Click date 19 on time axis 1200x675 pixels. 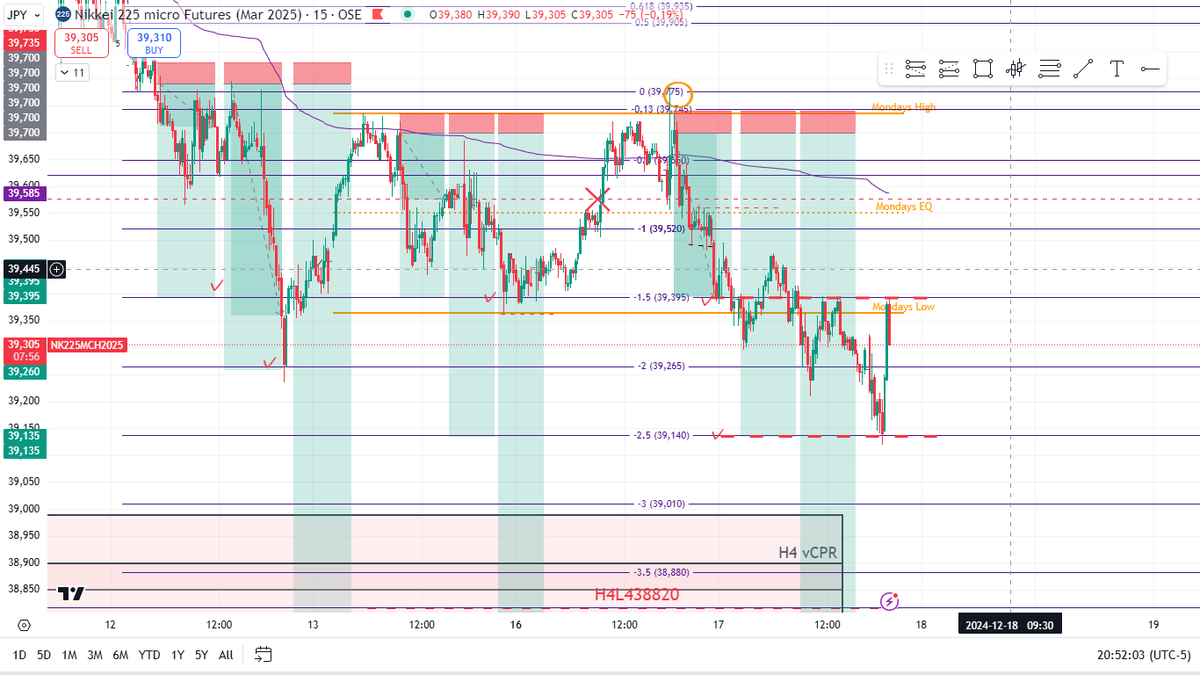1153,625
